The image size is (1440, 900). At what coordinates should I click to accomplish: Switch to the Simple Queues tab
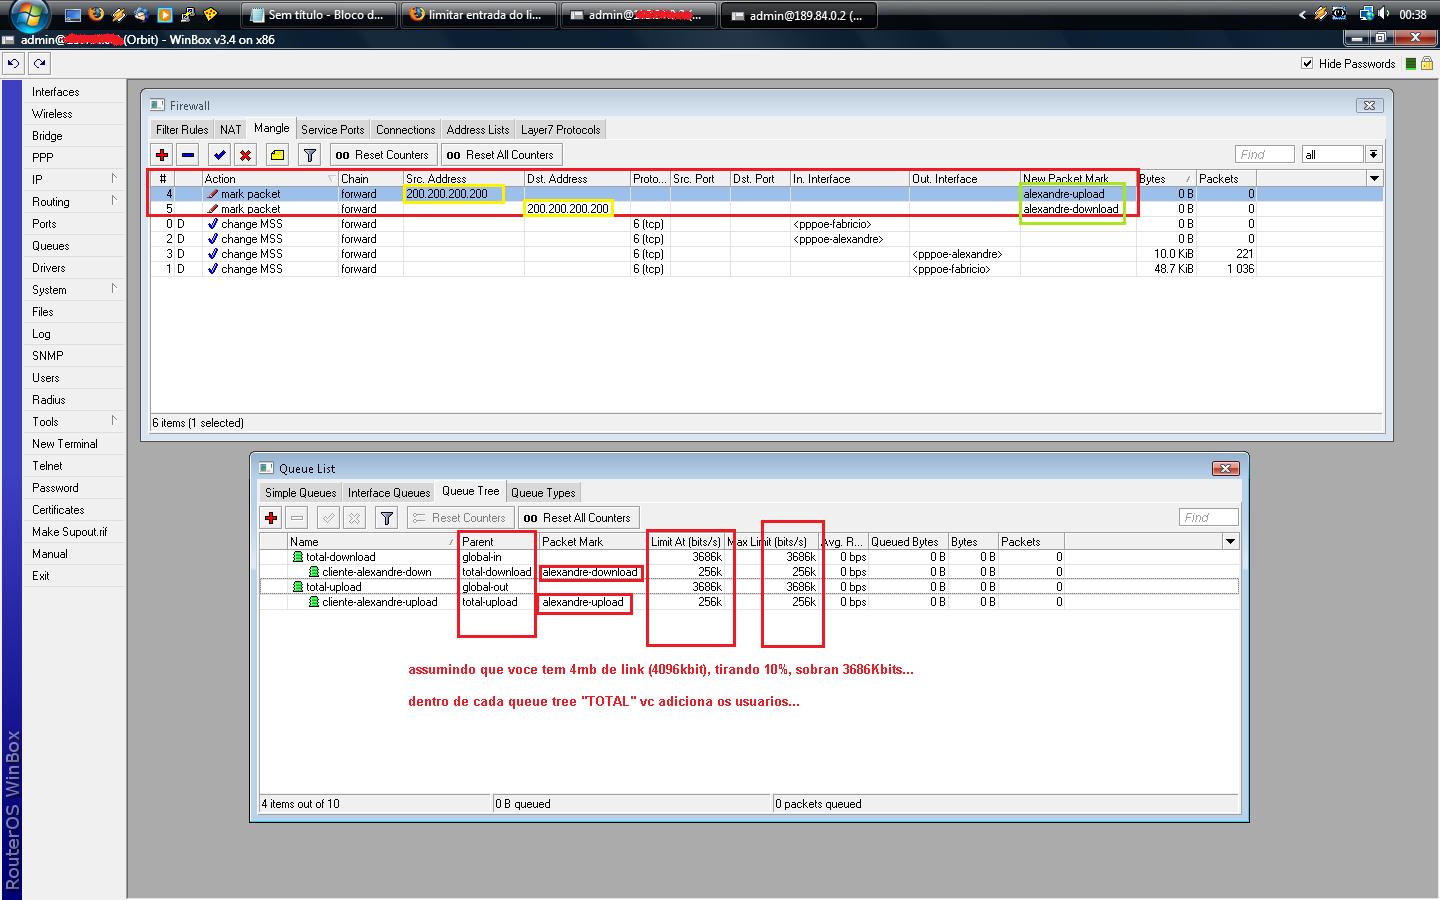click(301, 493)
